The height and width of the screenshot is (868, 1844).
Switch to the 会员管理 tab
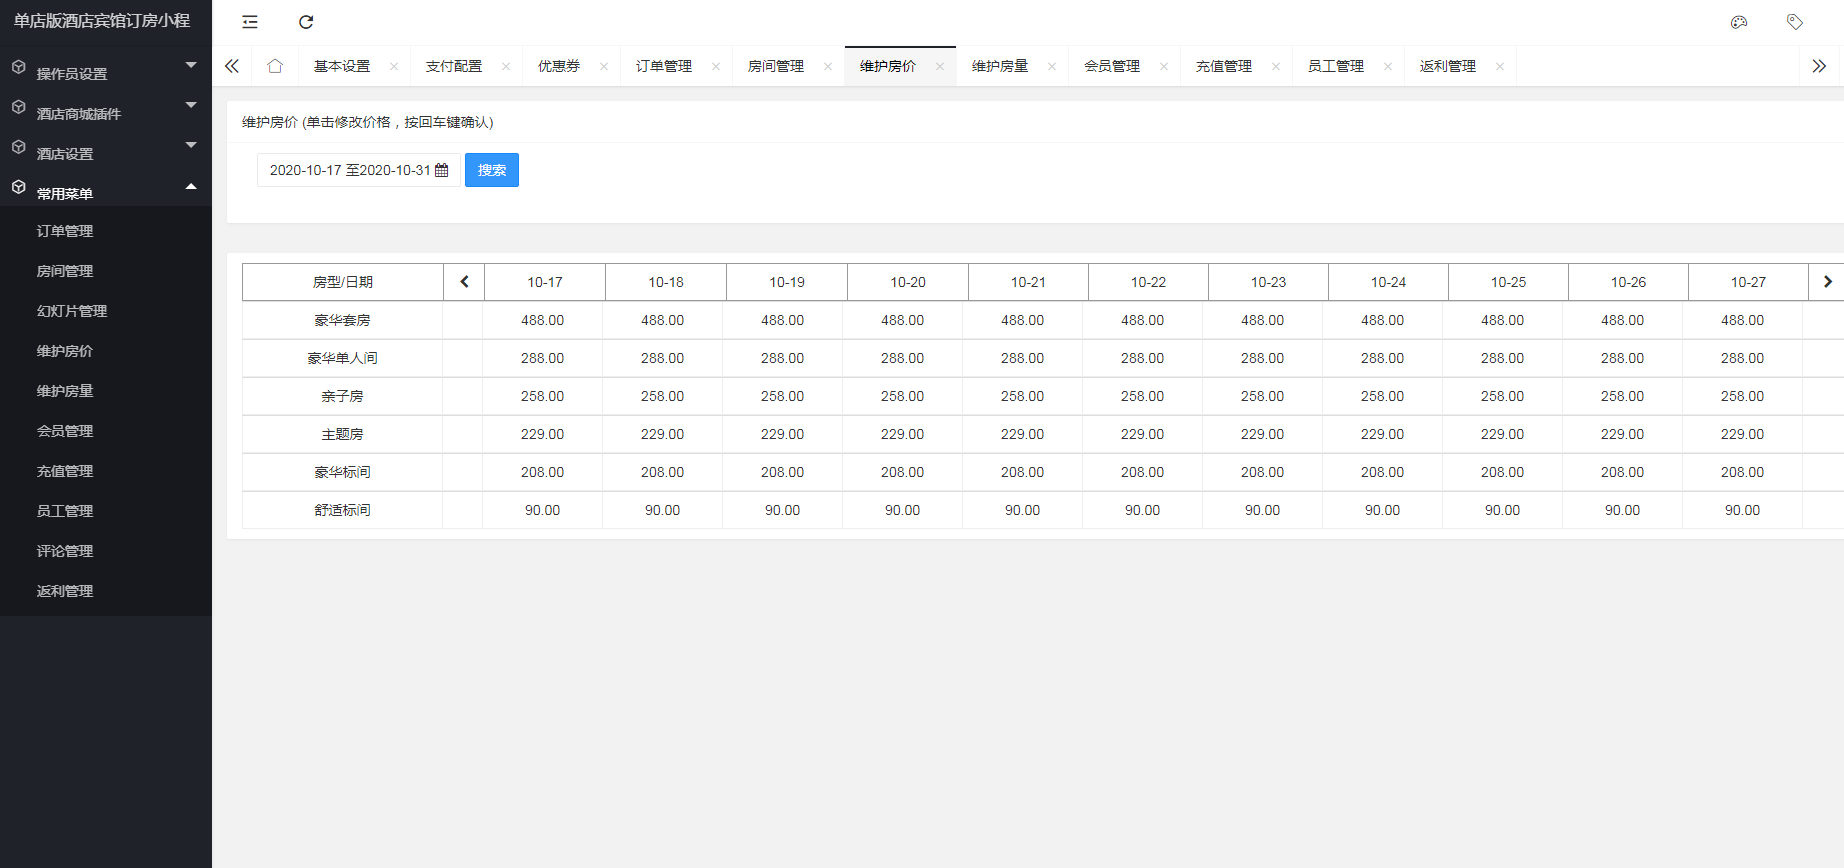pos(1112,66)
